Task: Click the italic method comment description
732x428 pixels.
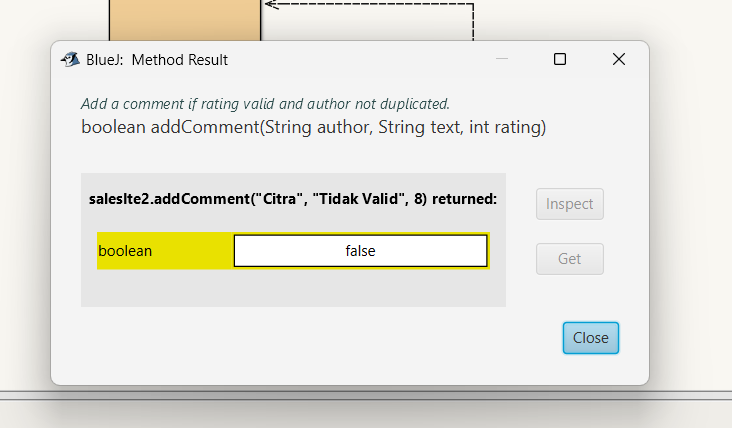Action: pos(265,104)
